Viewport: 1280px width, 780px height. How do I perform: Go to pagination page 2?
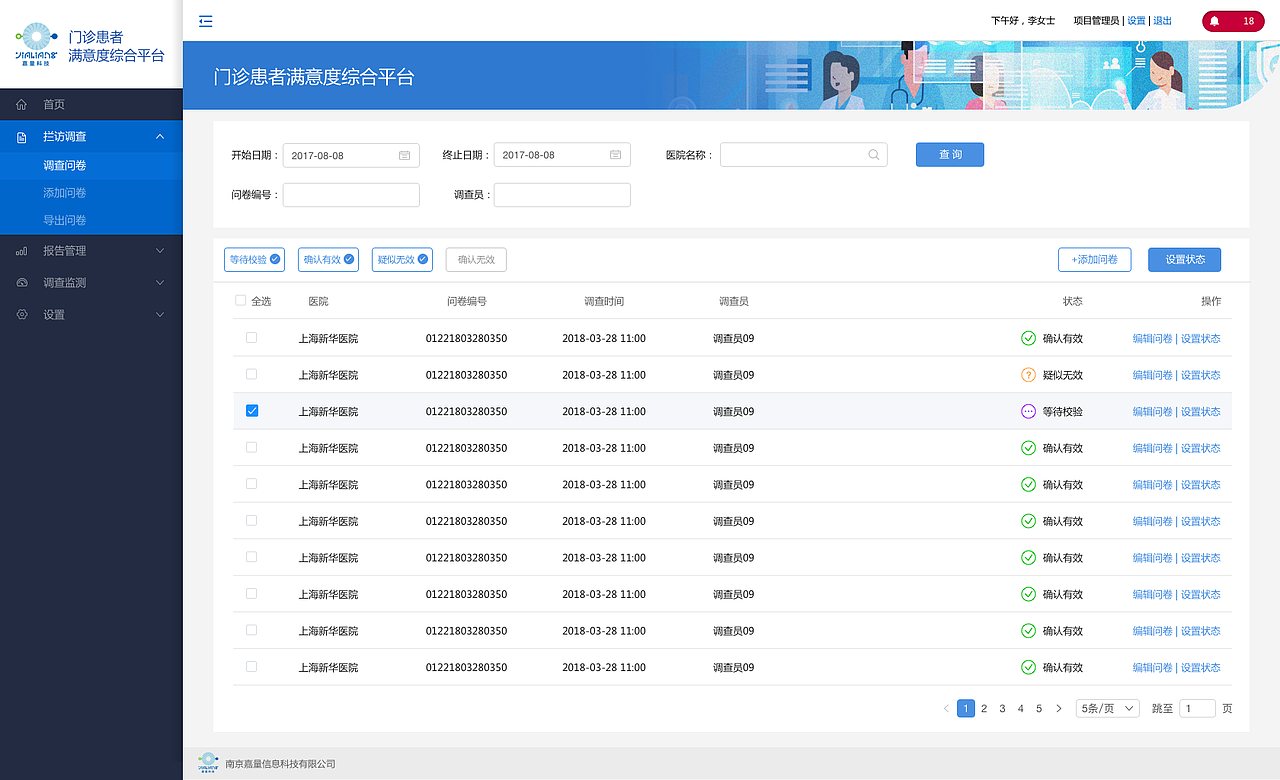click(984, 709)
